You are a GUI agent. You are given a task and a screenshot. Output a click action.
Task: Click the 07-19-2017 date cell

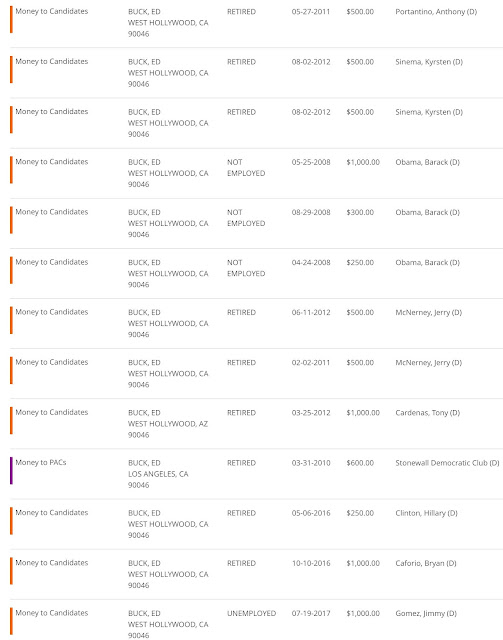click(311, 613)
